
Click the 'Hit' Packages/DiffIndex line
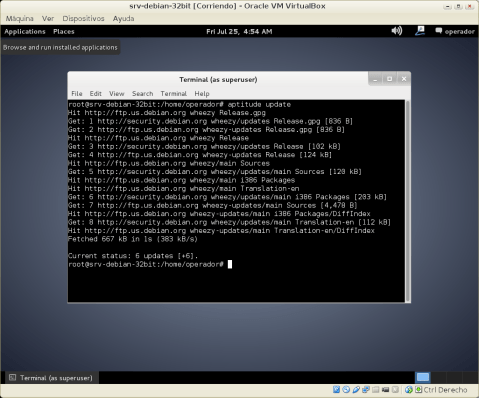219,214
